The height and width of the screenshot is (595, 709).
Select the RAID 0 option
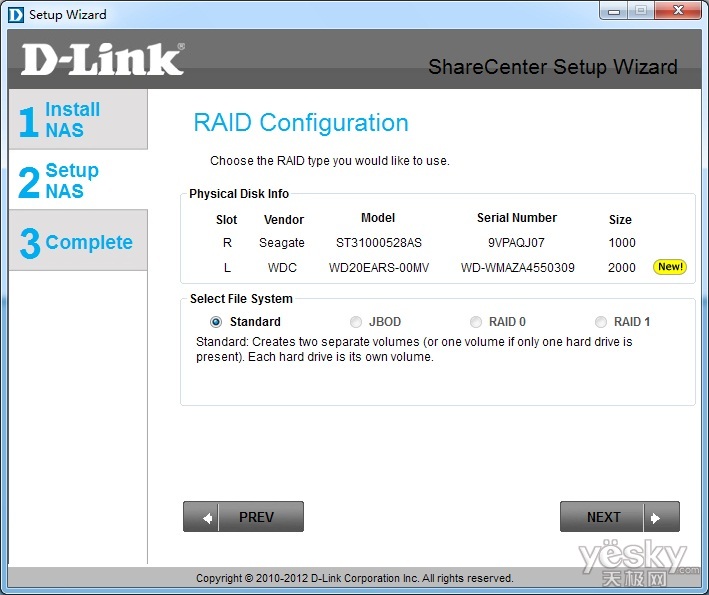[x=476, y=322]
